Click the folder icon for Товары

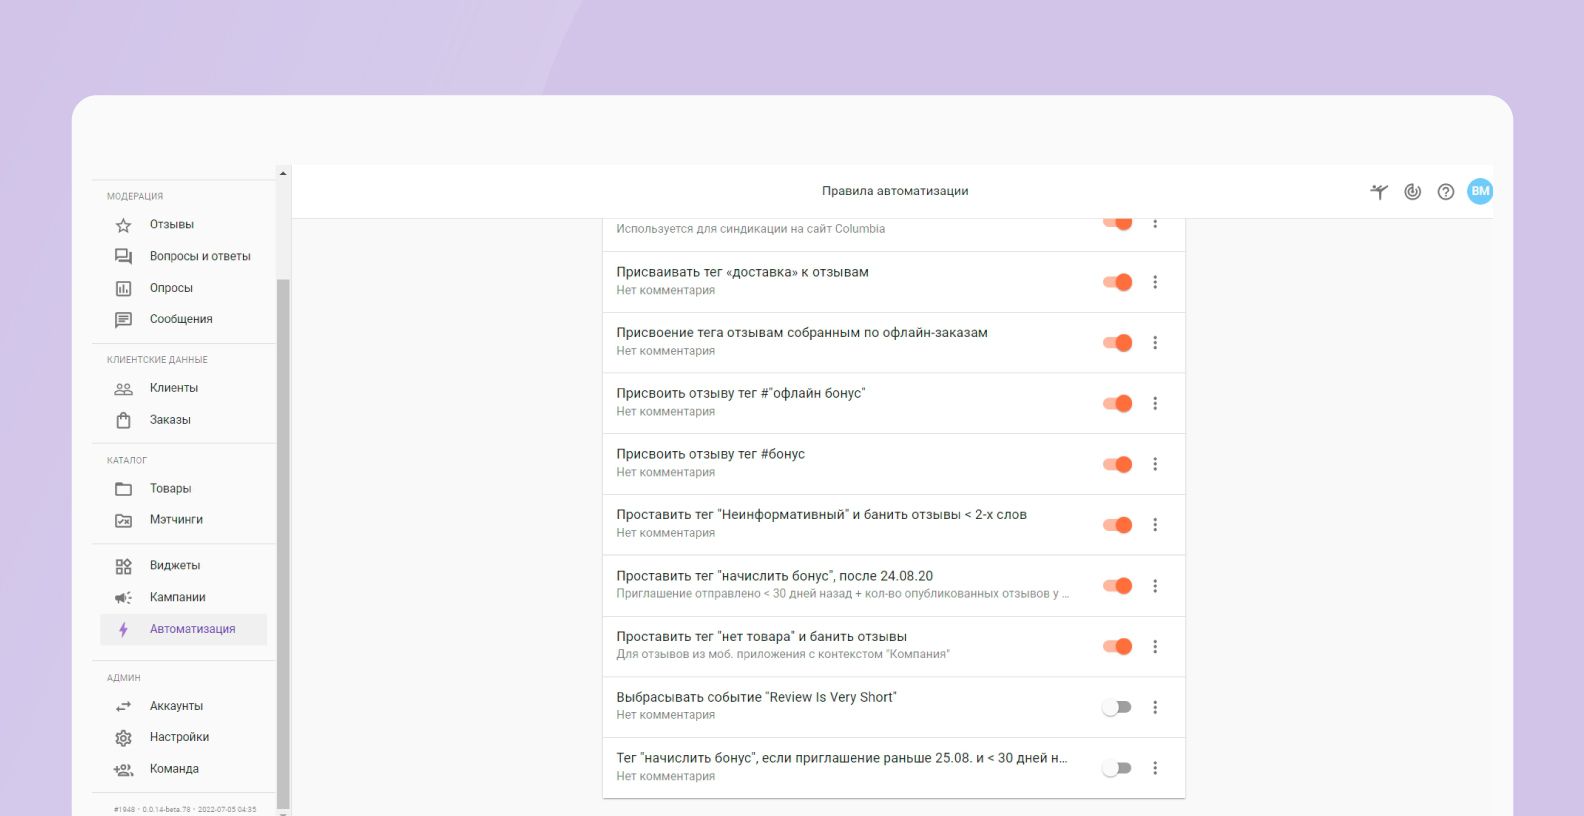click(x=123, y=489)
